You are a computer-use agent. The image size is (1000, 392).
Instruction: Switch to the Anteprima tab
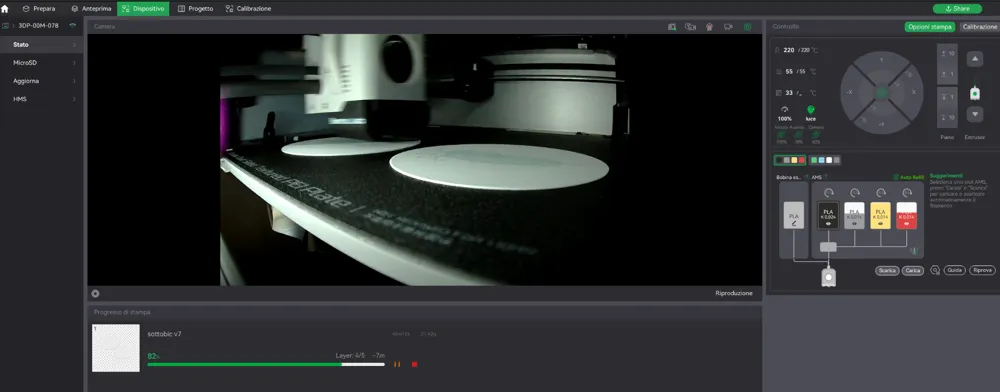tap(91, 9)
